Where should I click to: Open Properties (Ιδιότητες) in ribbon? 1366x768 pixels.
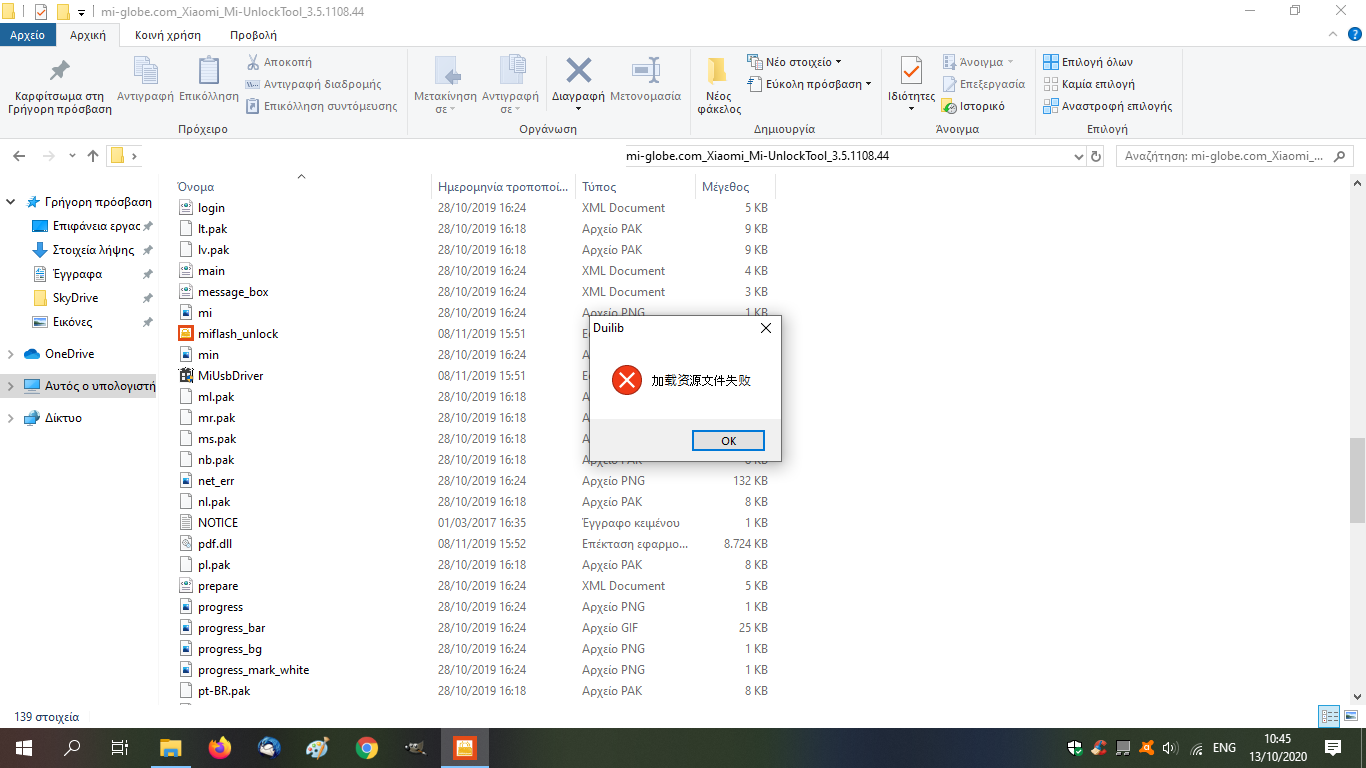(x=911, y=75)
